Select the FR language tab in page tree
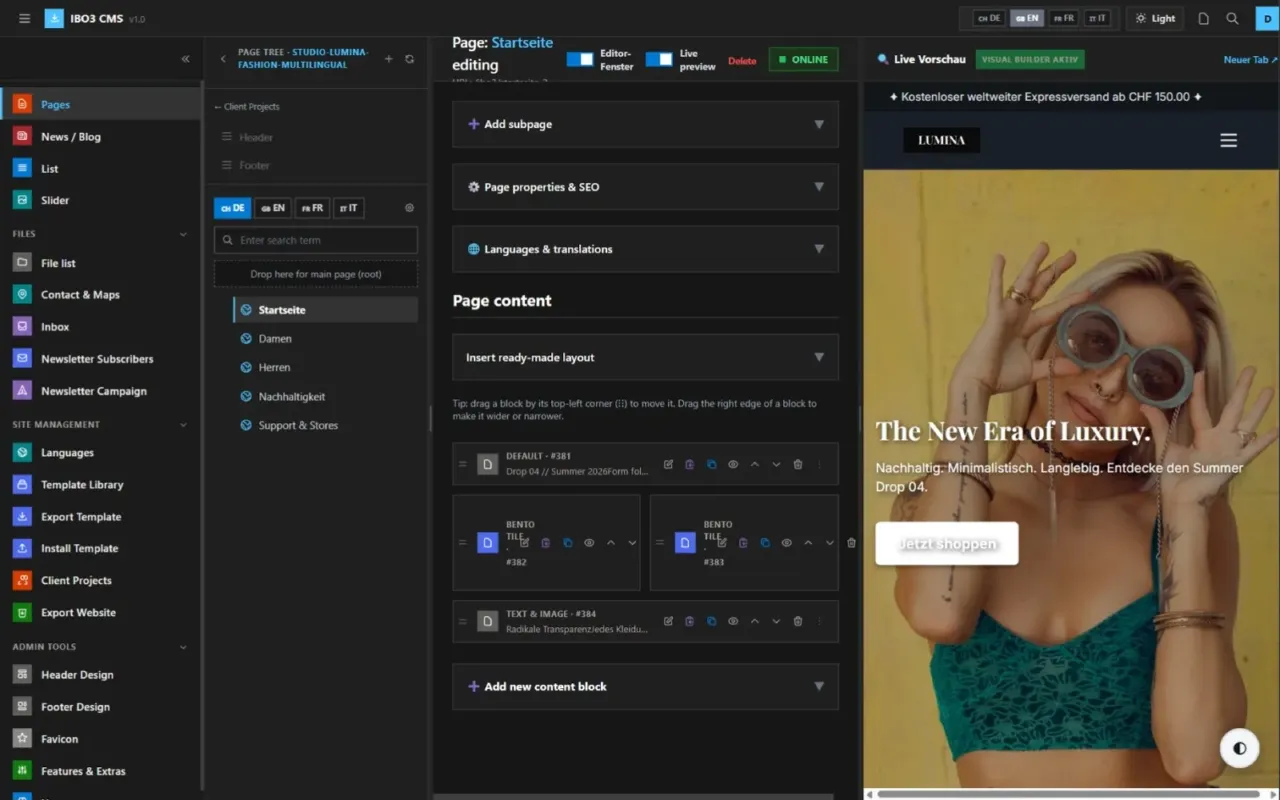The width and height of the screenshot is (1280, 800). 312,208
